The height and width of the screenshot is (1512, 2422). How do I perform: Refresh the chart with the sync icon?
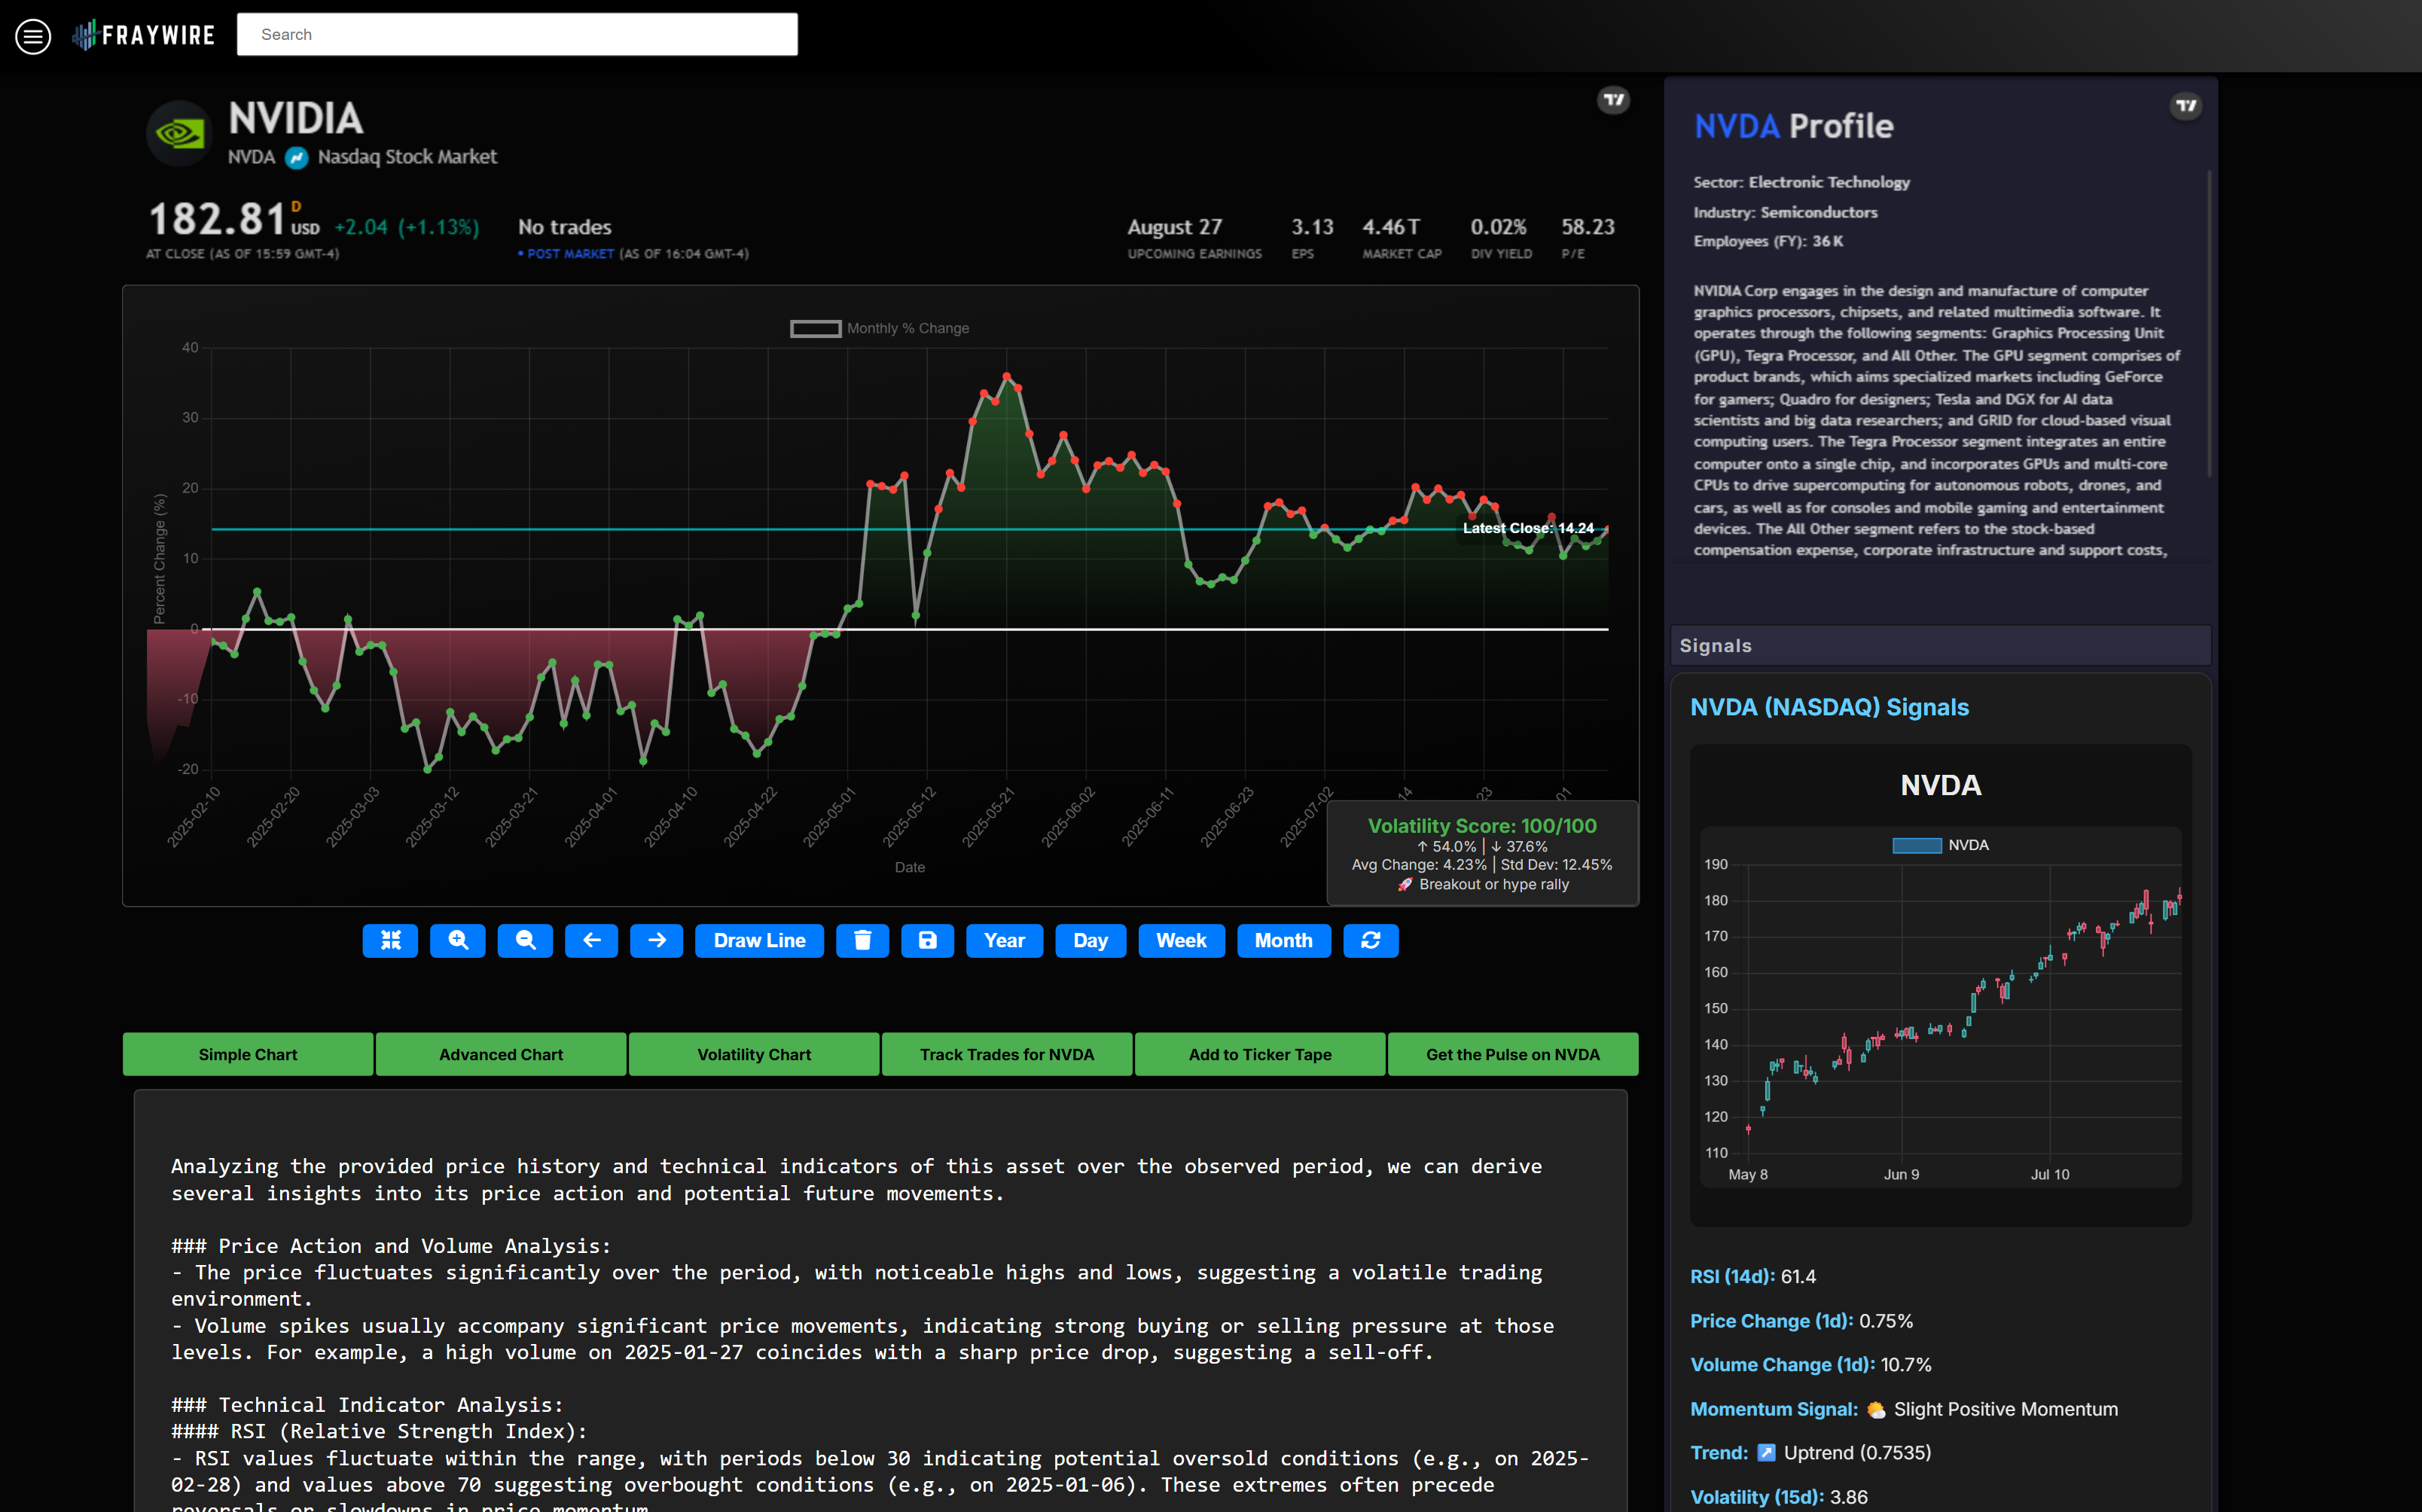coord(1370,940)
